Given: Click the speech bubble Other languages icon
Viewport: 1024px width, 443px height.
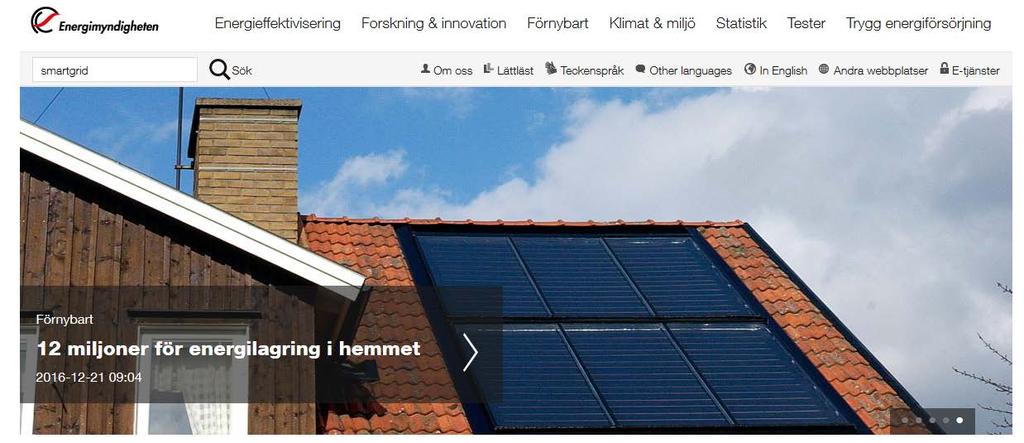Looking at the screenshot, I should (640, 69).
